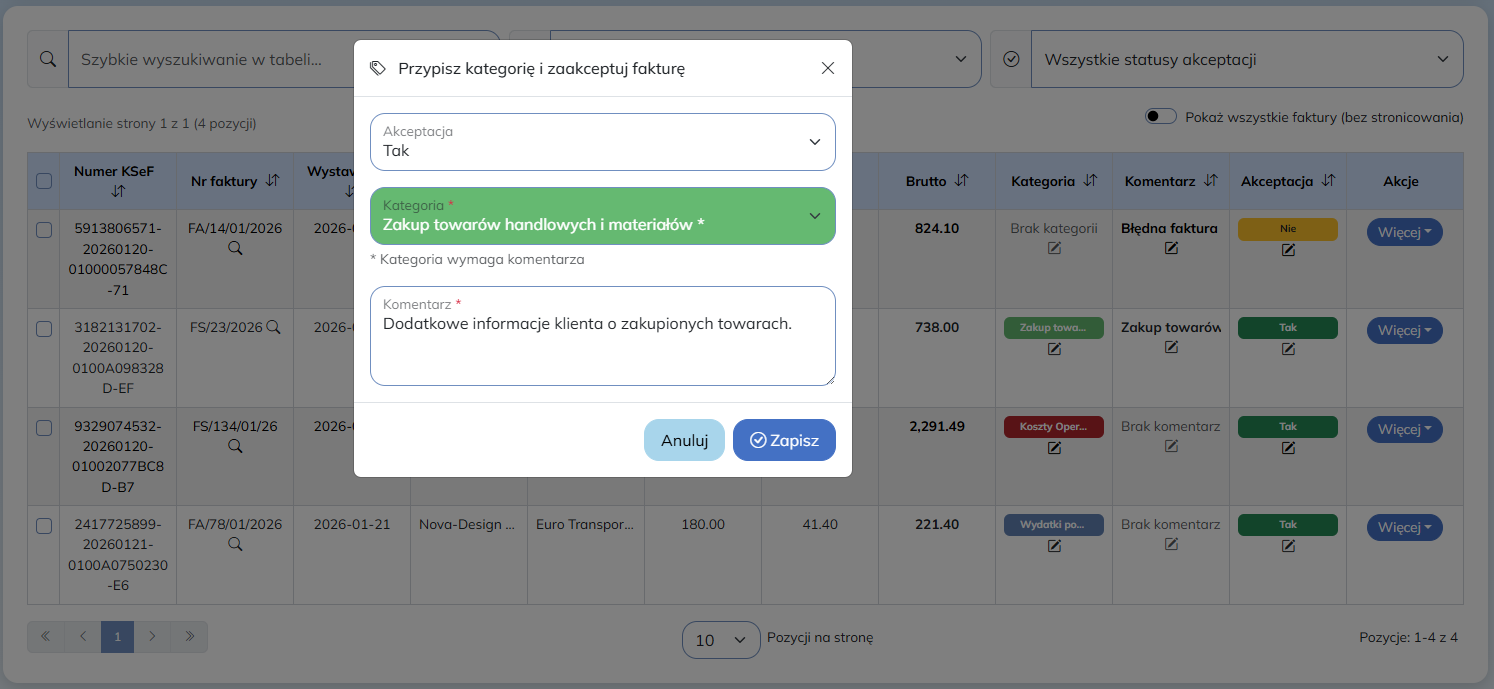Click the Anuluj button
Screen dimensions: 1494x689
coord(684,440)
